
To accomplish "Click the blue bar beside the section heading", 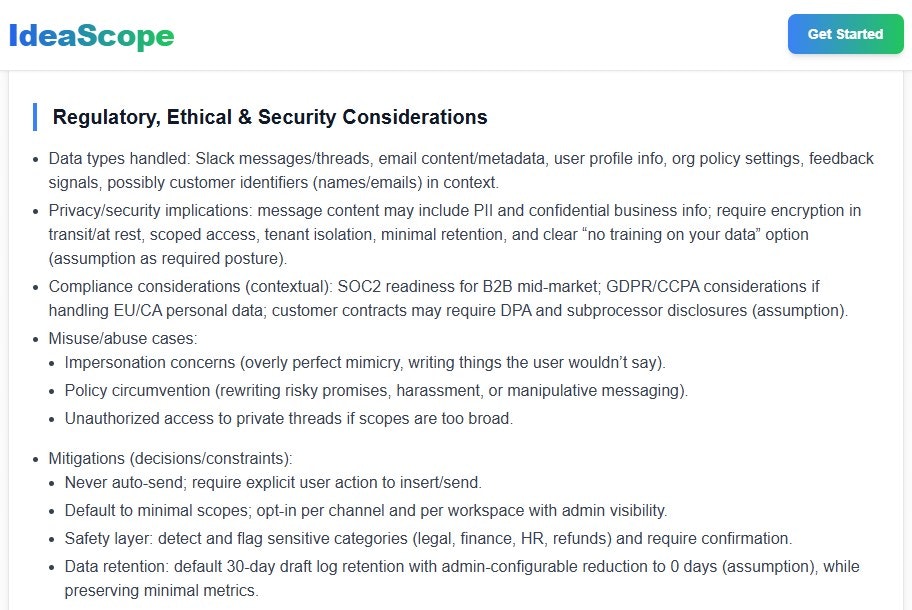I will pos(35,117).
